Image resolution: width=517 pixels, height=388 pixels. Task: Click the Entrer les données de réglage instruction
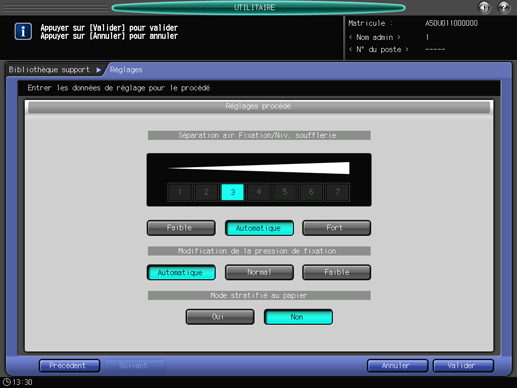119,88
